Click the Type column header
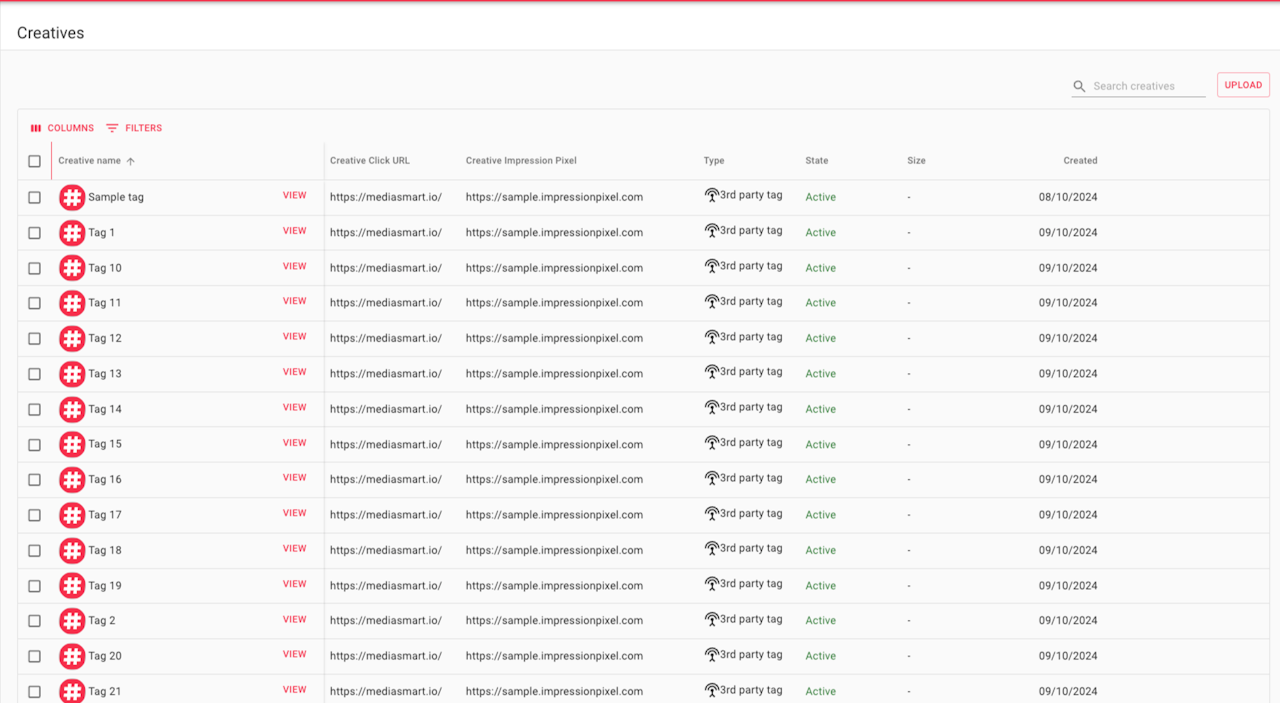 [x=714, y=161]
